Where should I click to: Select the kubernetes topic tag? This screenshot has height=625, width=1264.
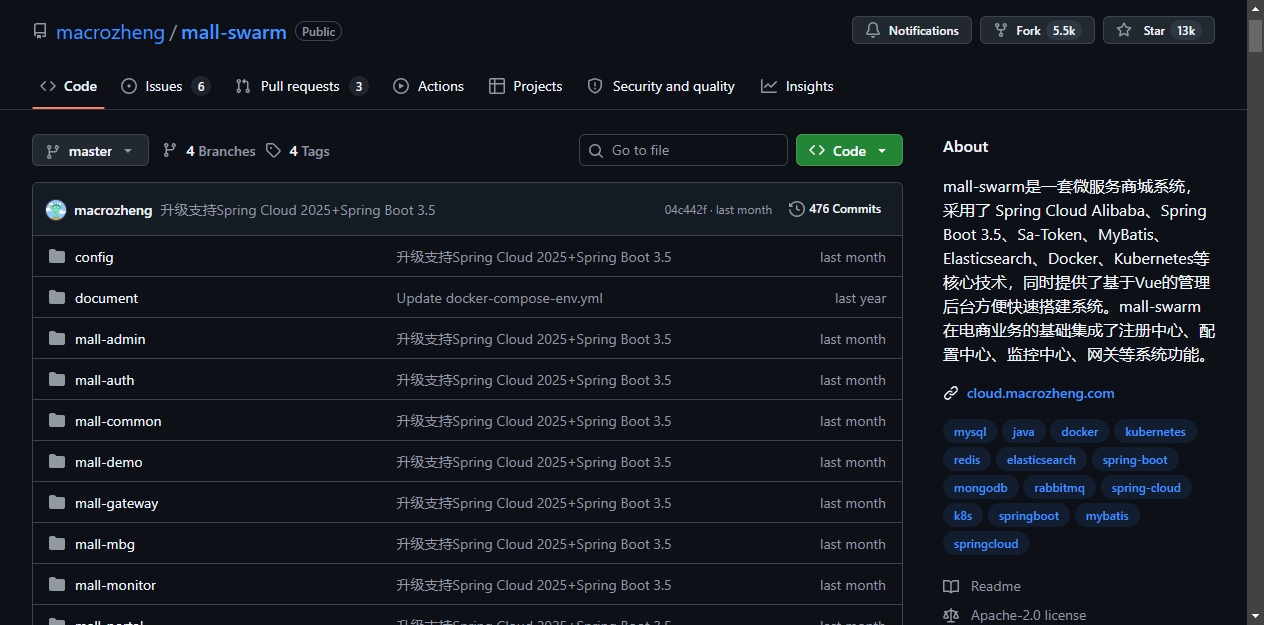tap(1155, 432)
